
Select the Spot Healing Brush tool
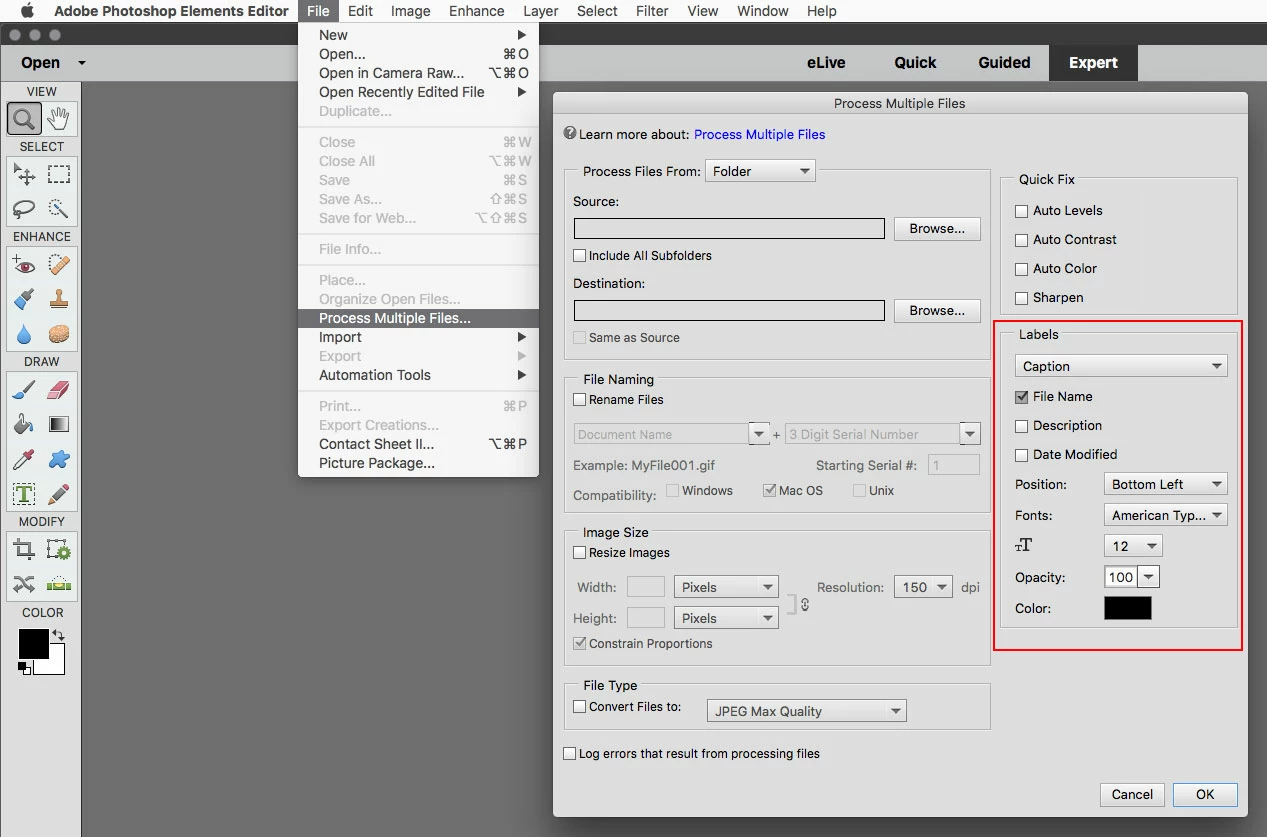tap(59, 265)
